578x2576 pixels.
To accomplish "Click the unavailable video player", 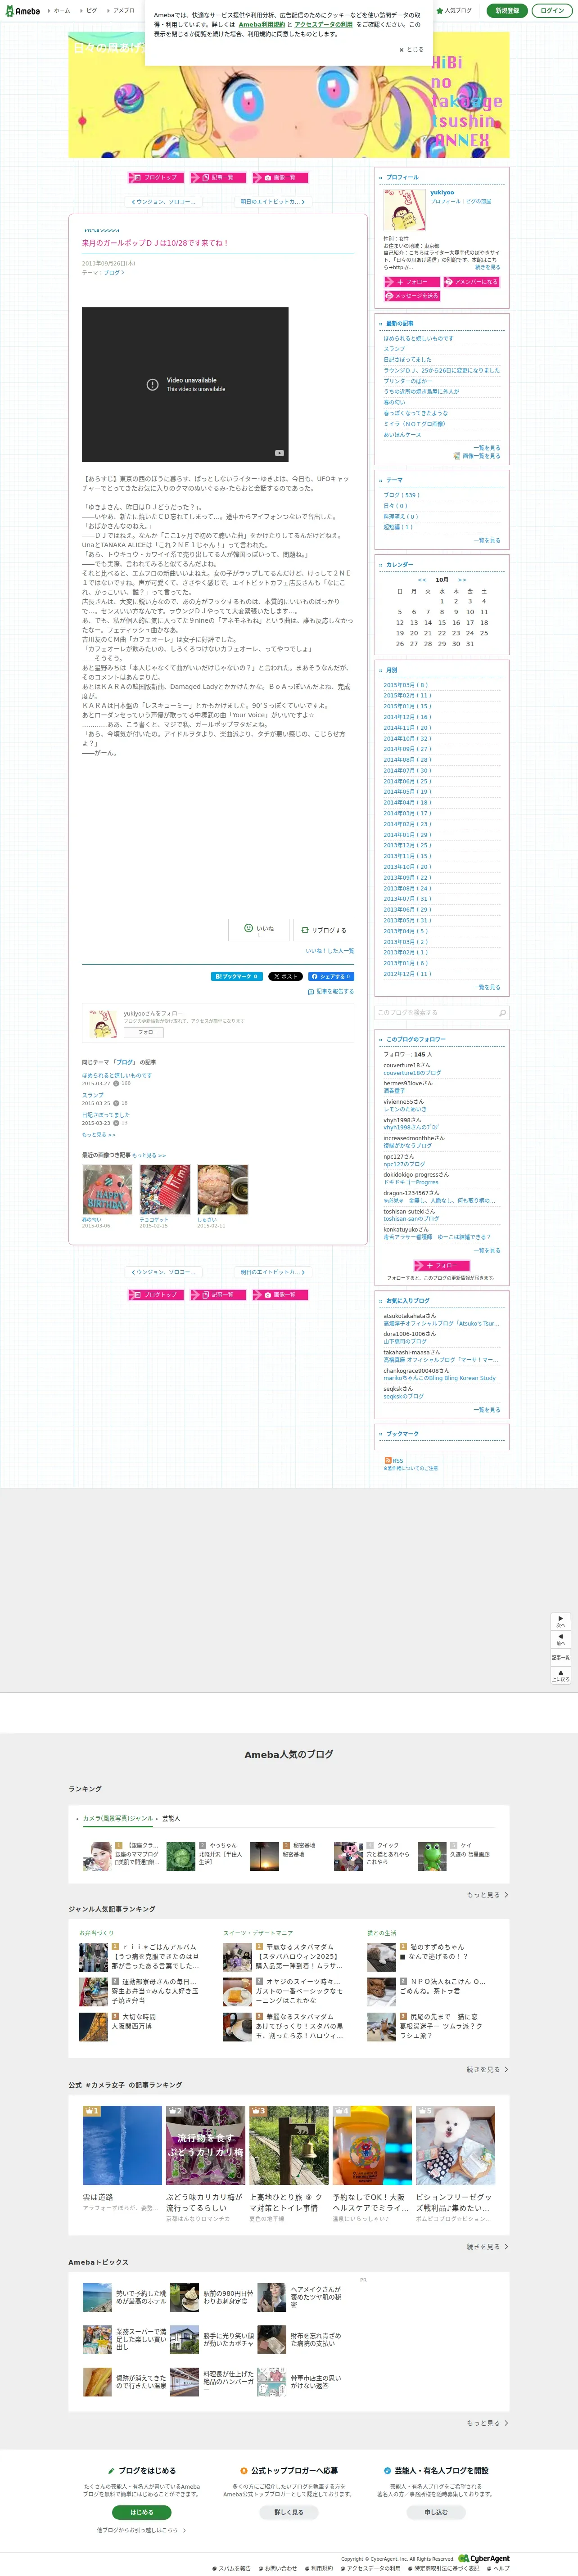I will click(x=185, y=385).
